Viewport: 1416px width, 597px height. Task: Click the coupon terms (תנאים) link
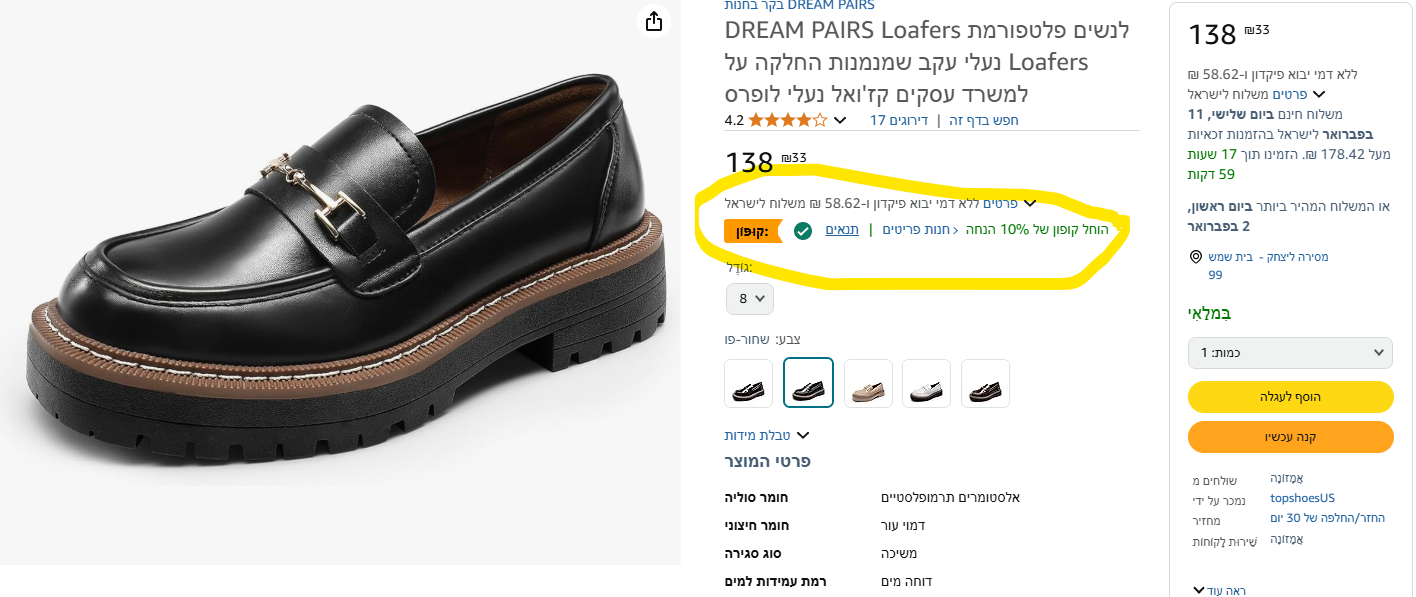click(x=840, y=230)
